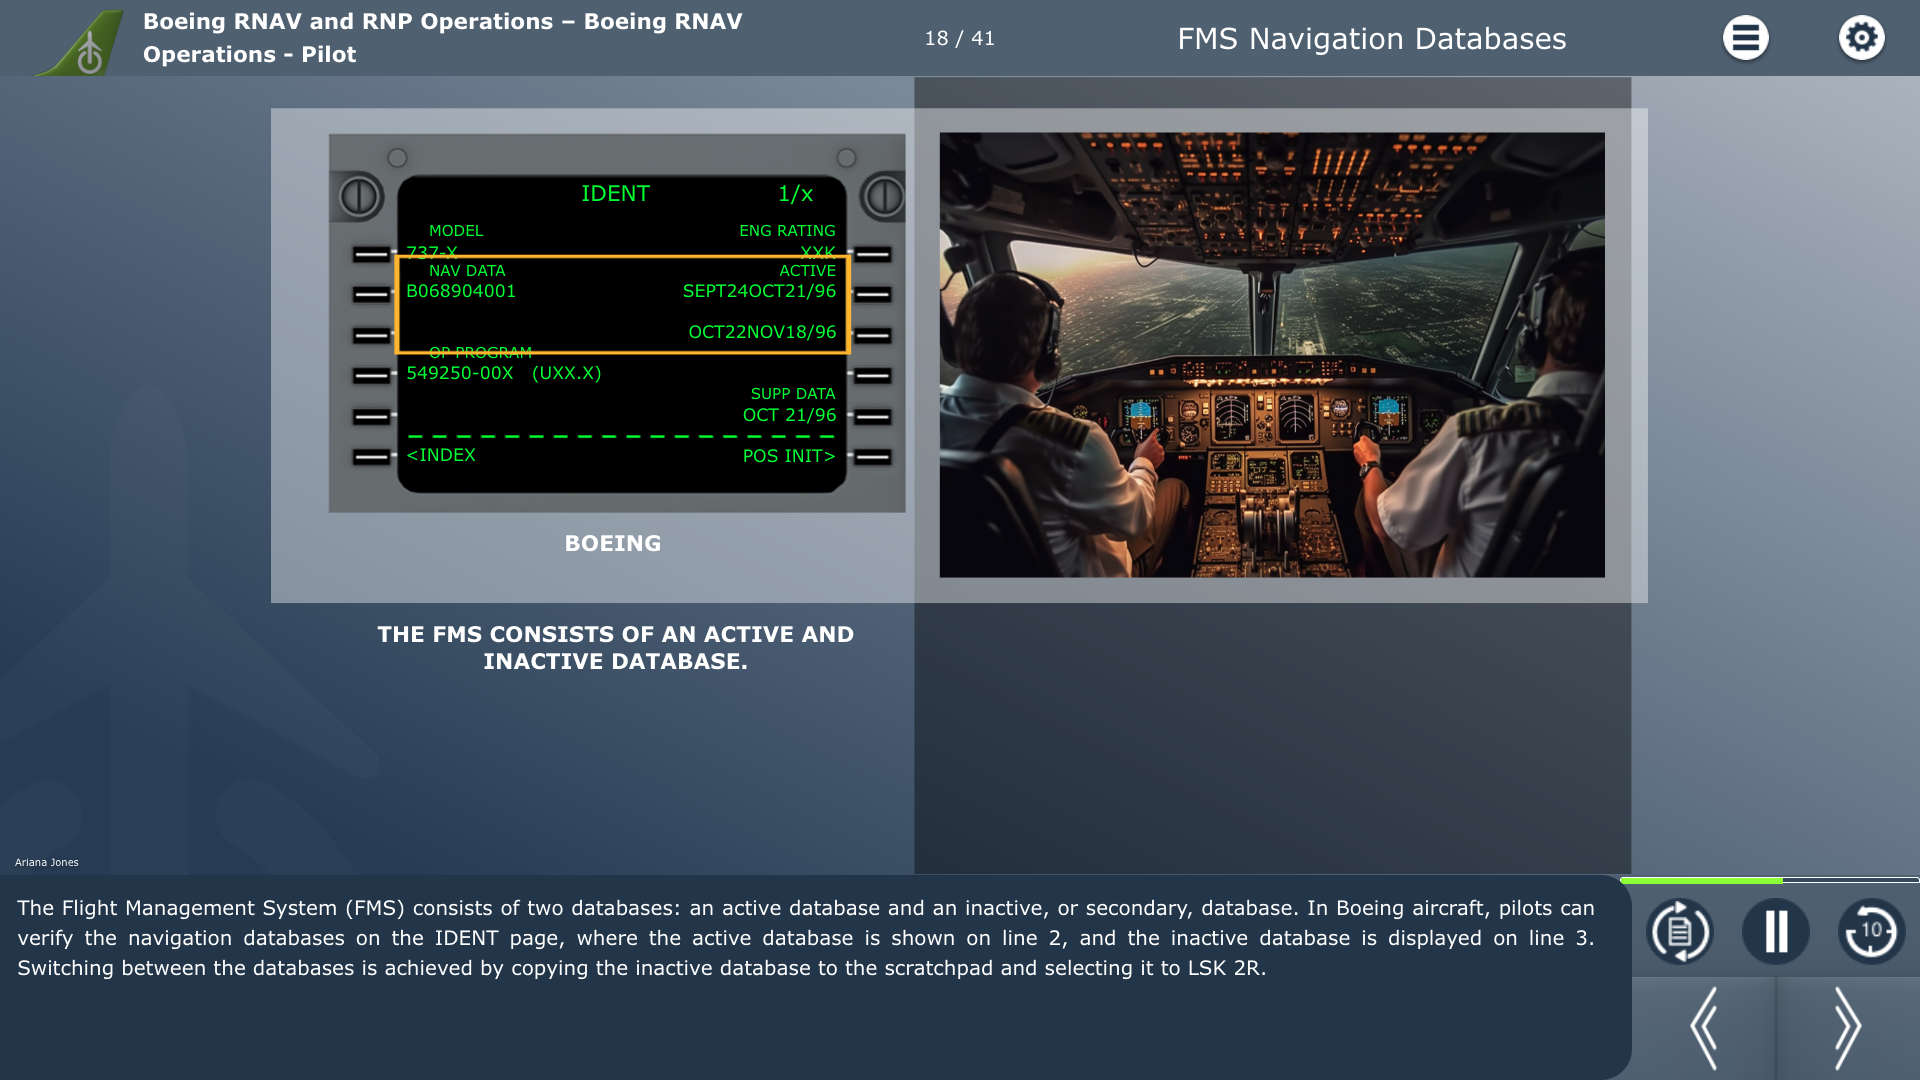Screen dimensions: 1920x1080
Task: Select the line select key beside POS INIT>
Action: click(873, 457)
